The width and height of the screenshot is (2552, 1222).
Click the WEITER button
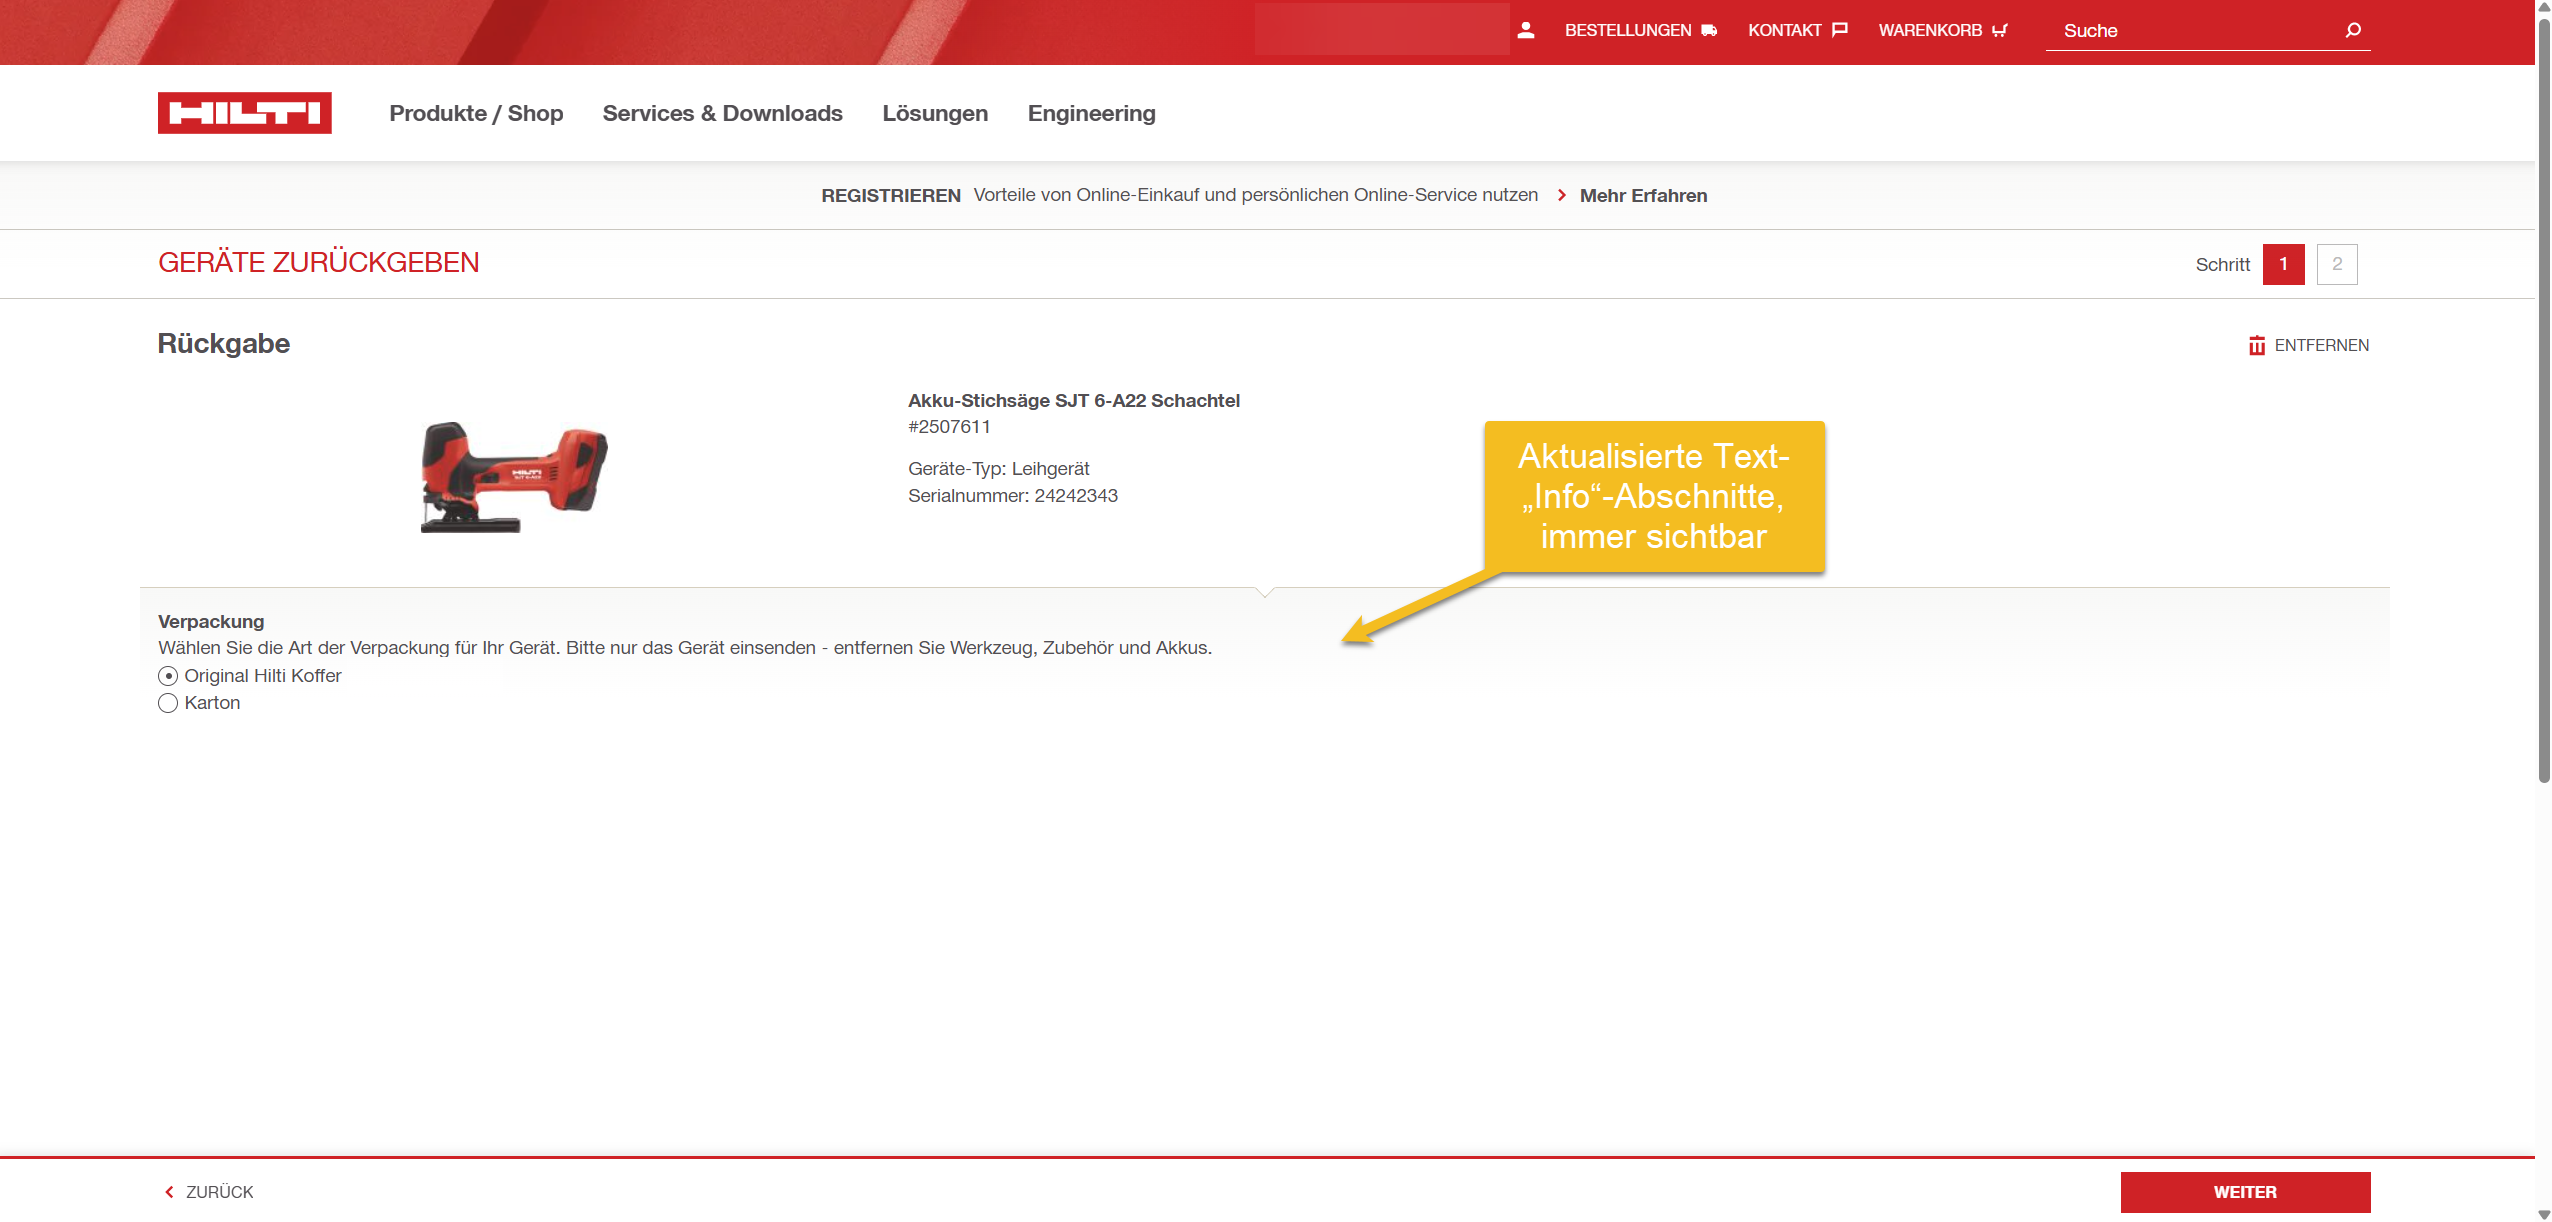pyautogui.click(x=2245, y=1192)
